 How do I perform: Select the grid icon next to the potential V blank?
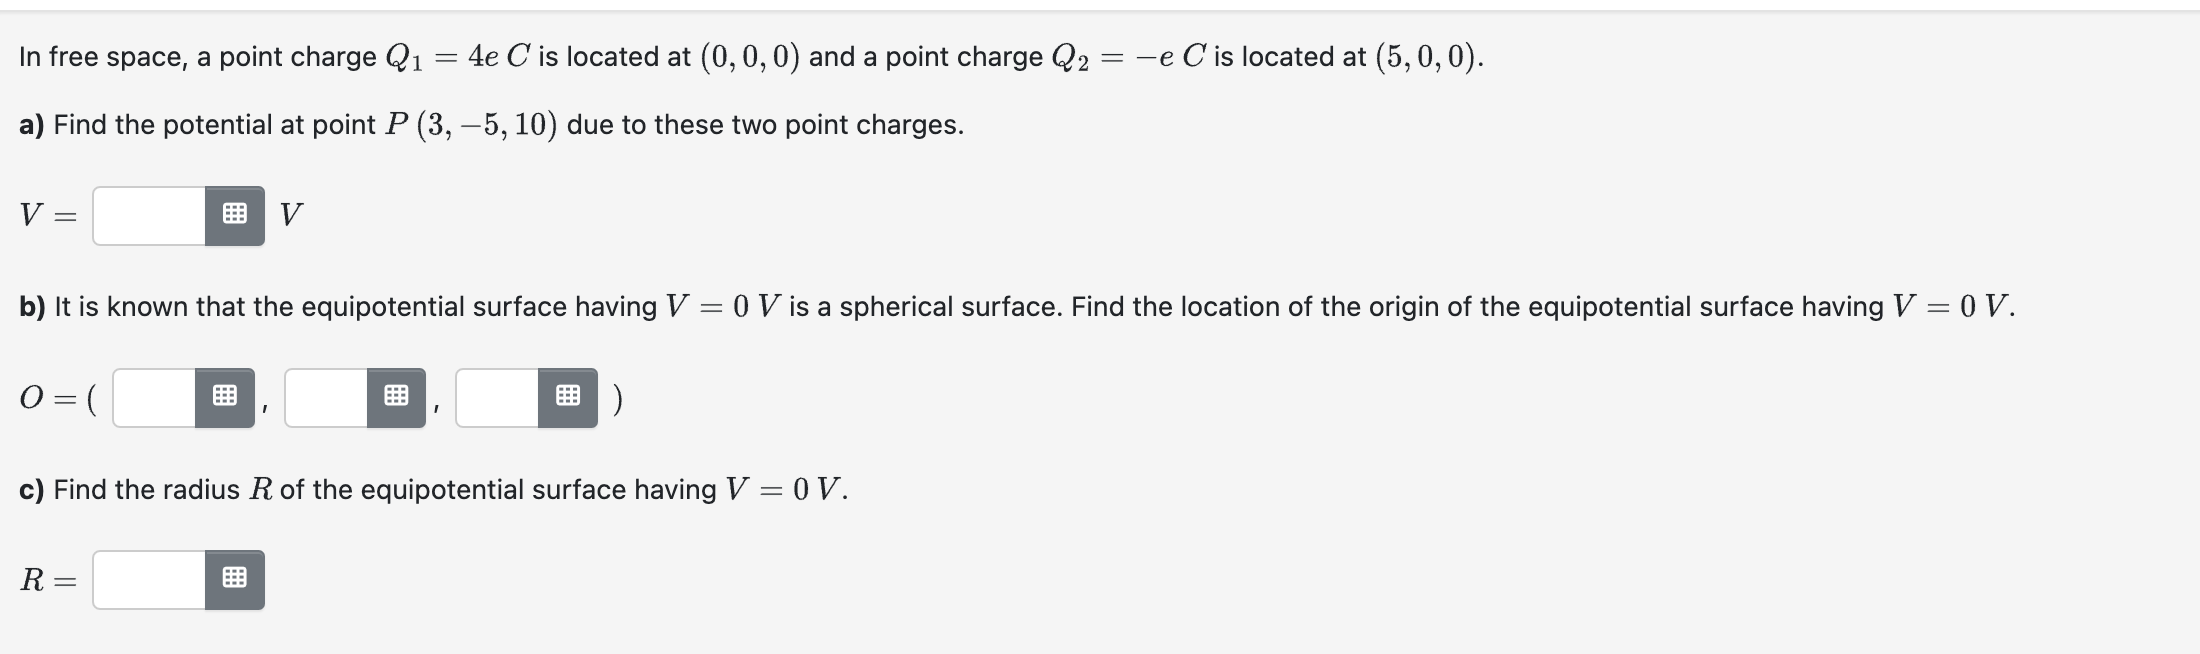pos(237,214)
